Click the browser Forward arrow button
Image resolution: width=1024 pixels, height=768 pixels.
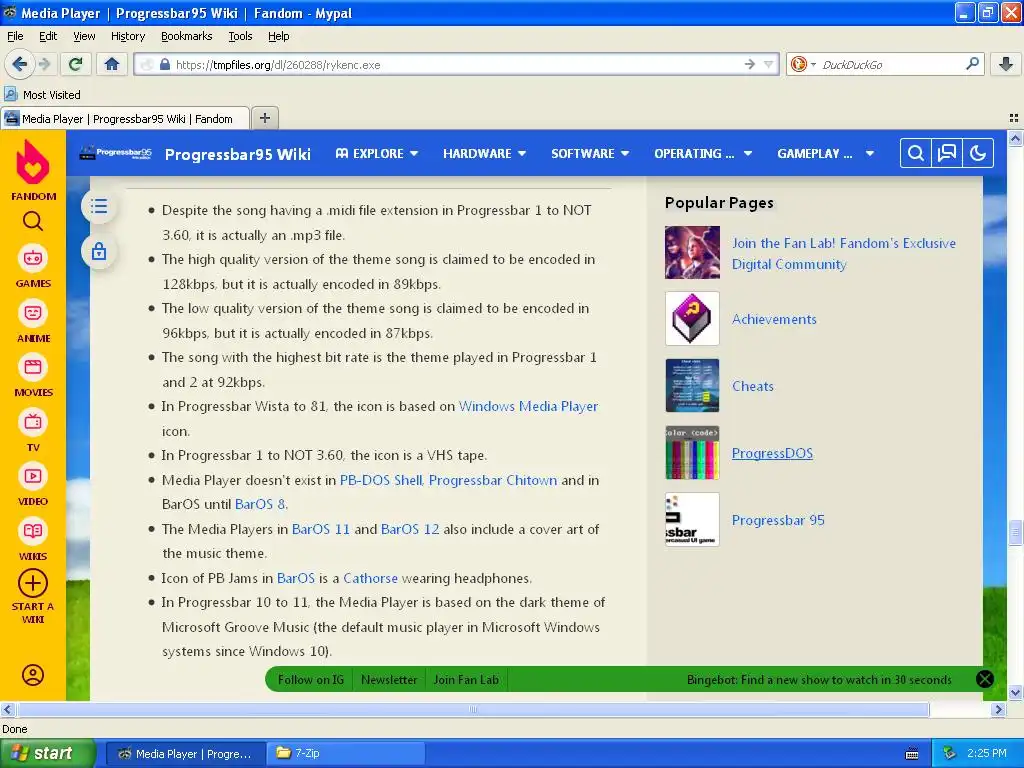click(x=45, y=64)
